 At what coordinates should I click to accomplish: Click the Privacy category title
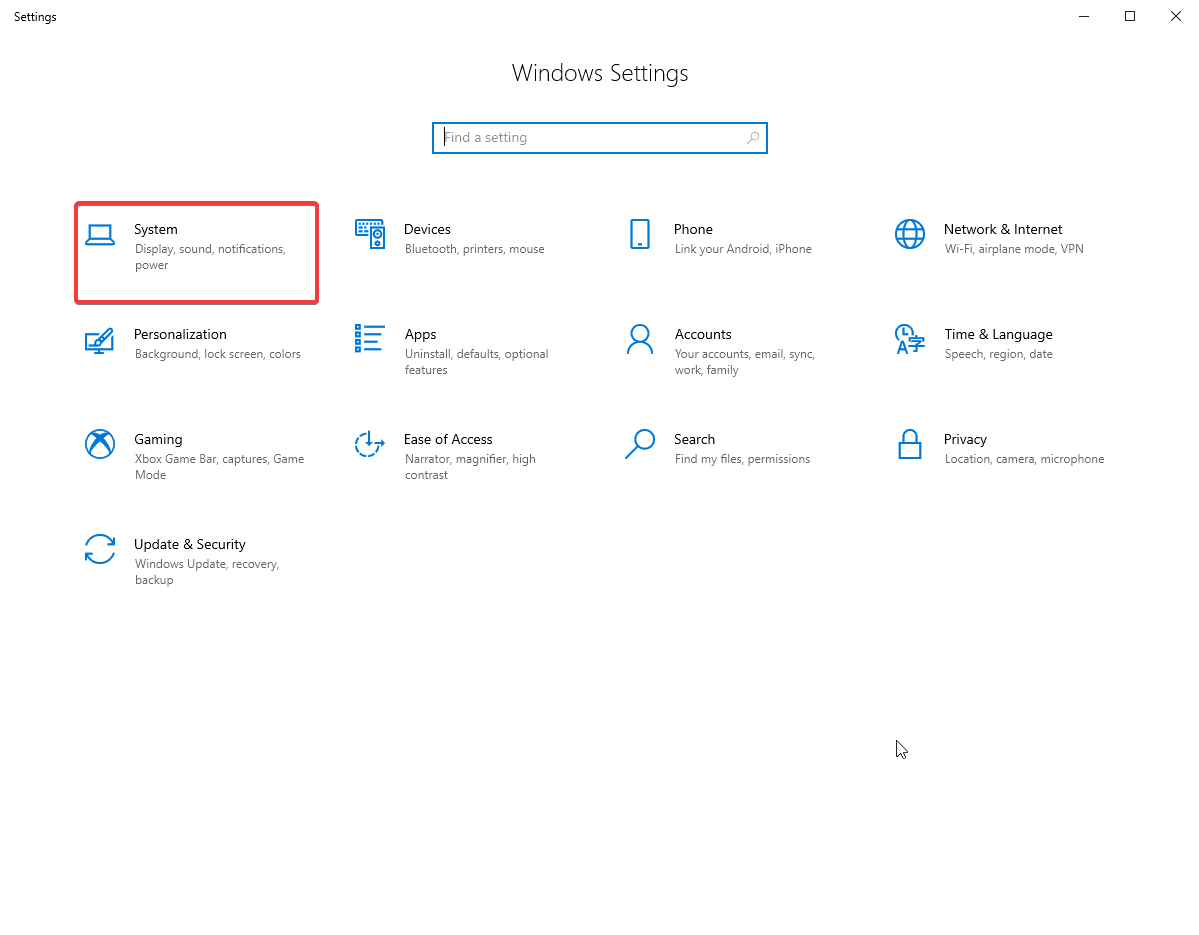point(965,439)
